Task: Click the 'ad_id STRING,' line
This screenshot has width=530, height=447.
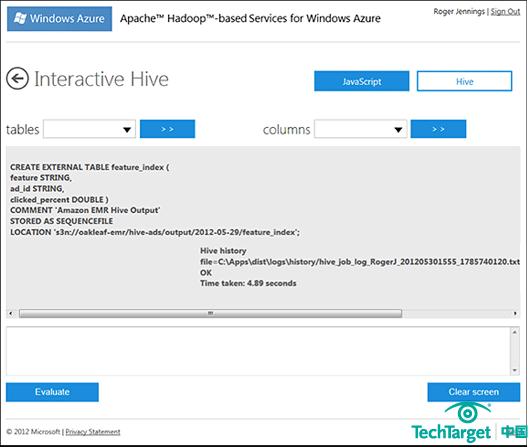Action: [x=37, y=189]
